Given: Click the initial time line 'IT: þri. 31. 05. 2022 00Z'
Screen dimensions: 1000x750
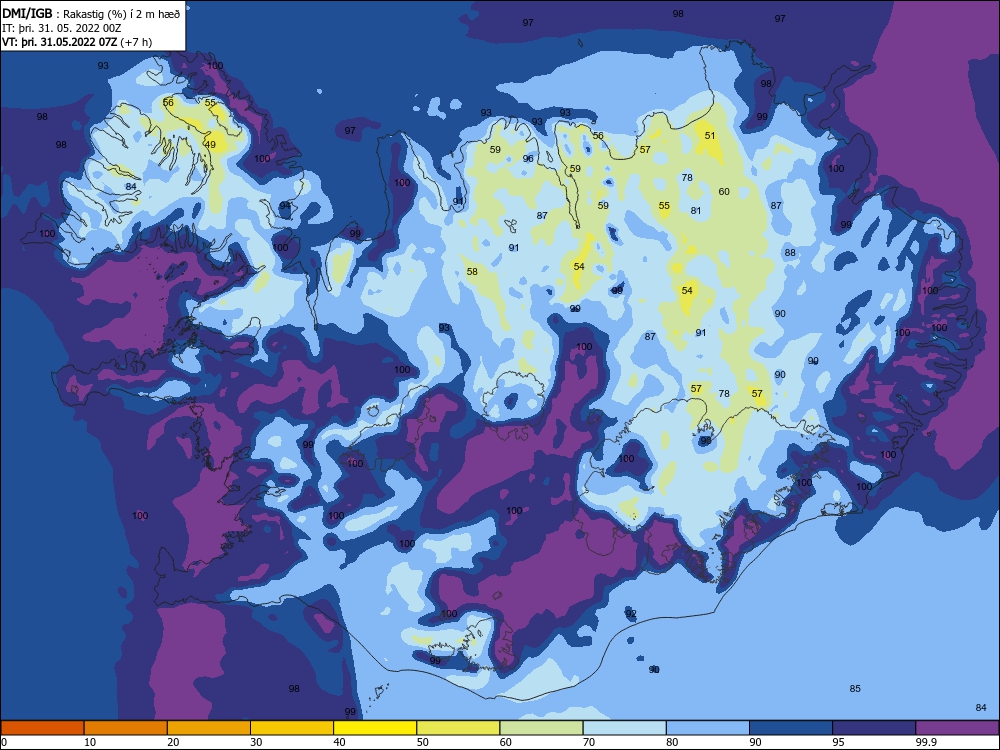Looking at the screenshot, I should [x=62, y=28].
